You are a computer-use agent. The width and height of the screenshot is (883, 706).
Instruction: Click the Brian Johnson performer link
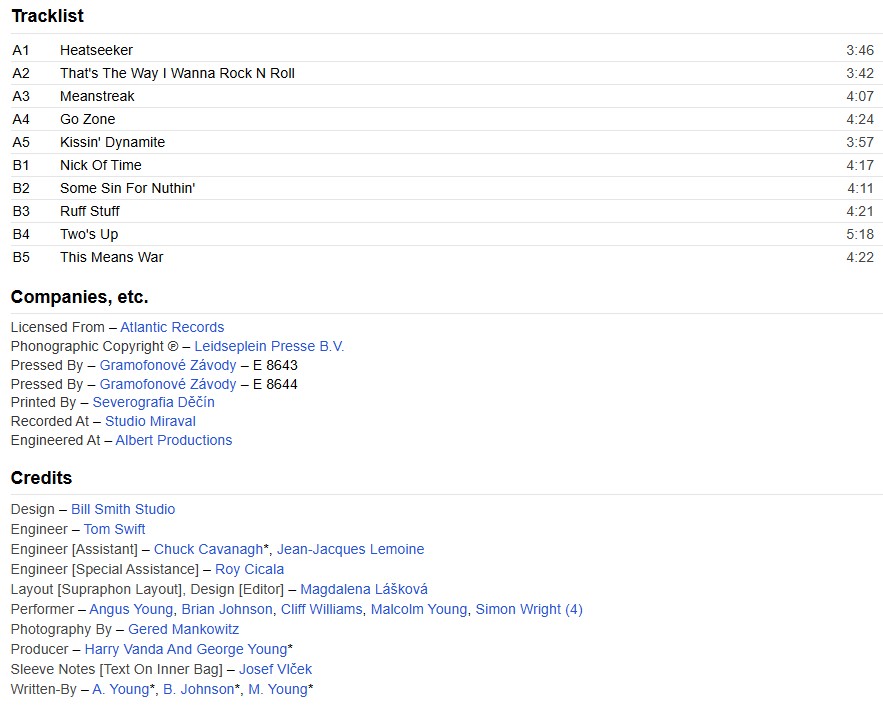pyautogui.click(x=227, y=609)
